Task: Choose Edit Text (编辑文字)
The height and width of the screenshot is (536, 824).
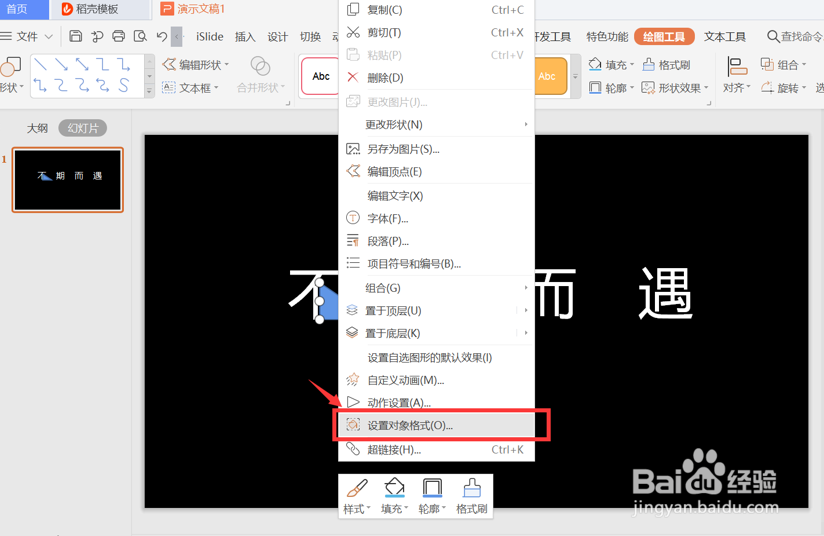Action: (436, 196)
